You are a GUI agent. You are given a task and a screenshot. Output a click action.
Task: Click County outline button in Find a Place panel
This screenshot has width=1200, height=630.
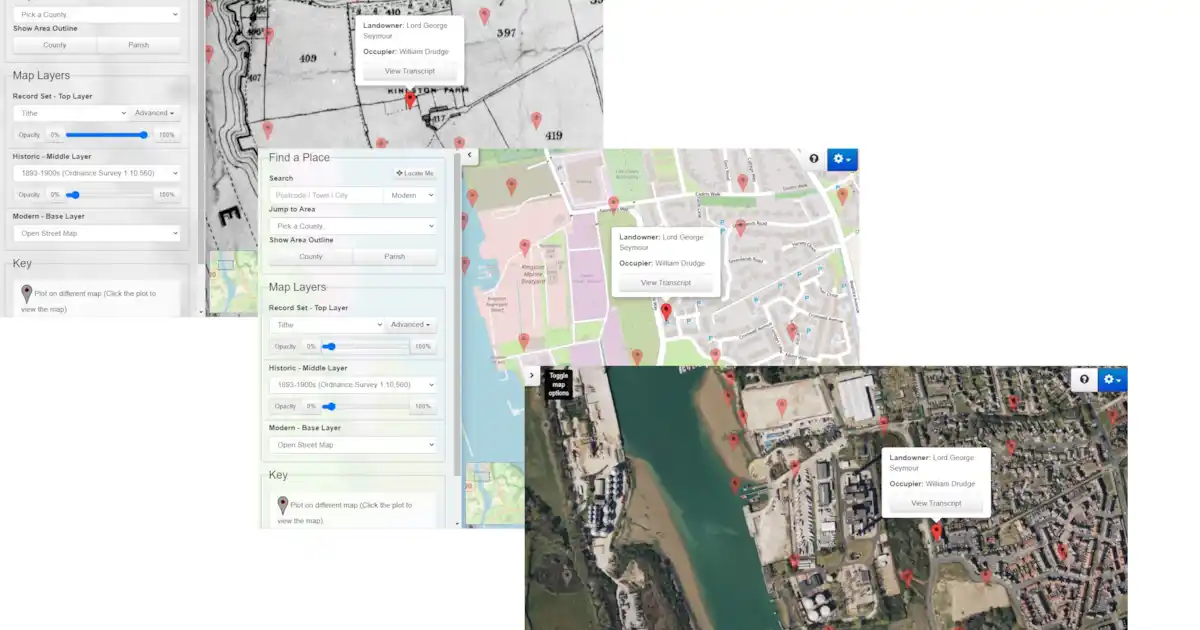click(x=311, y=256)
